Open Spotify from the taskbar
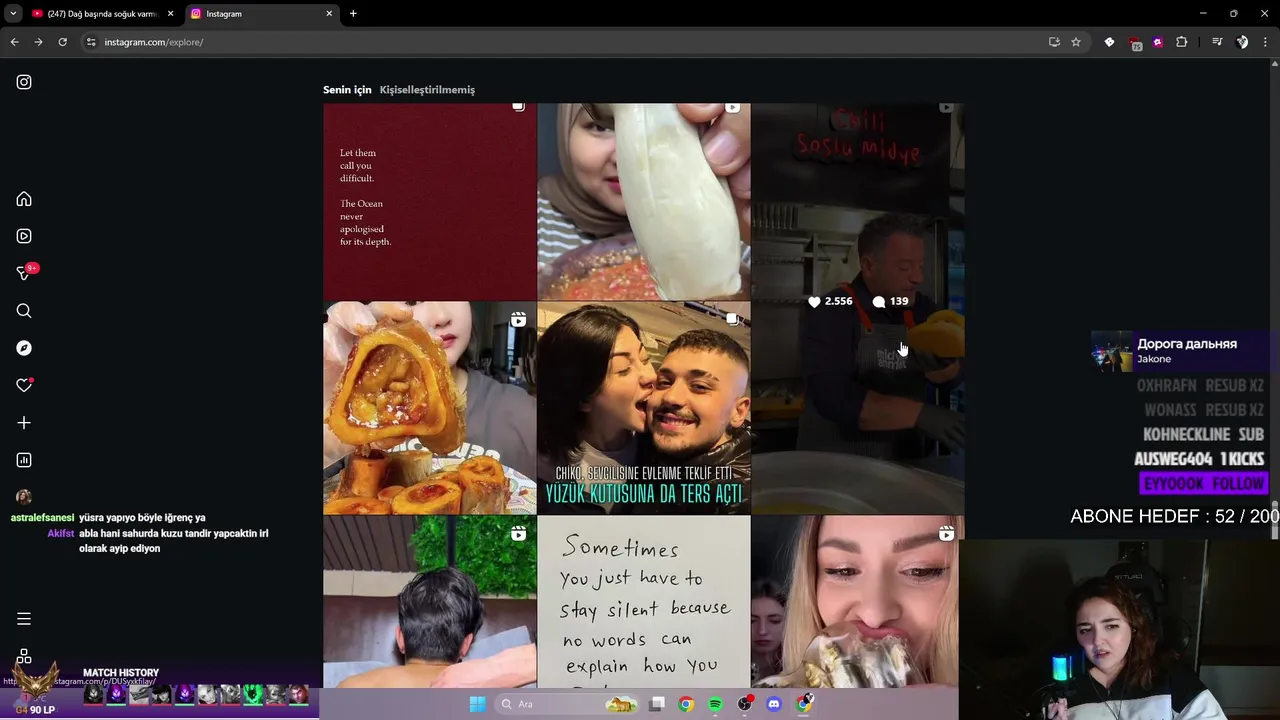 click(715, 704)
